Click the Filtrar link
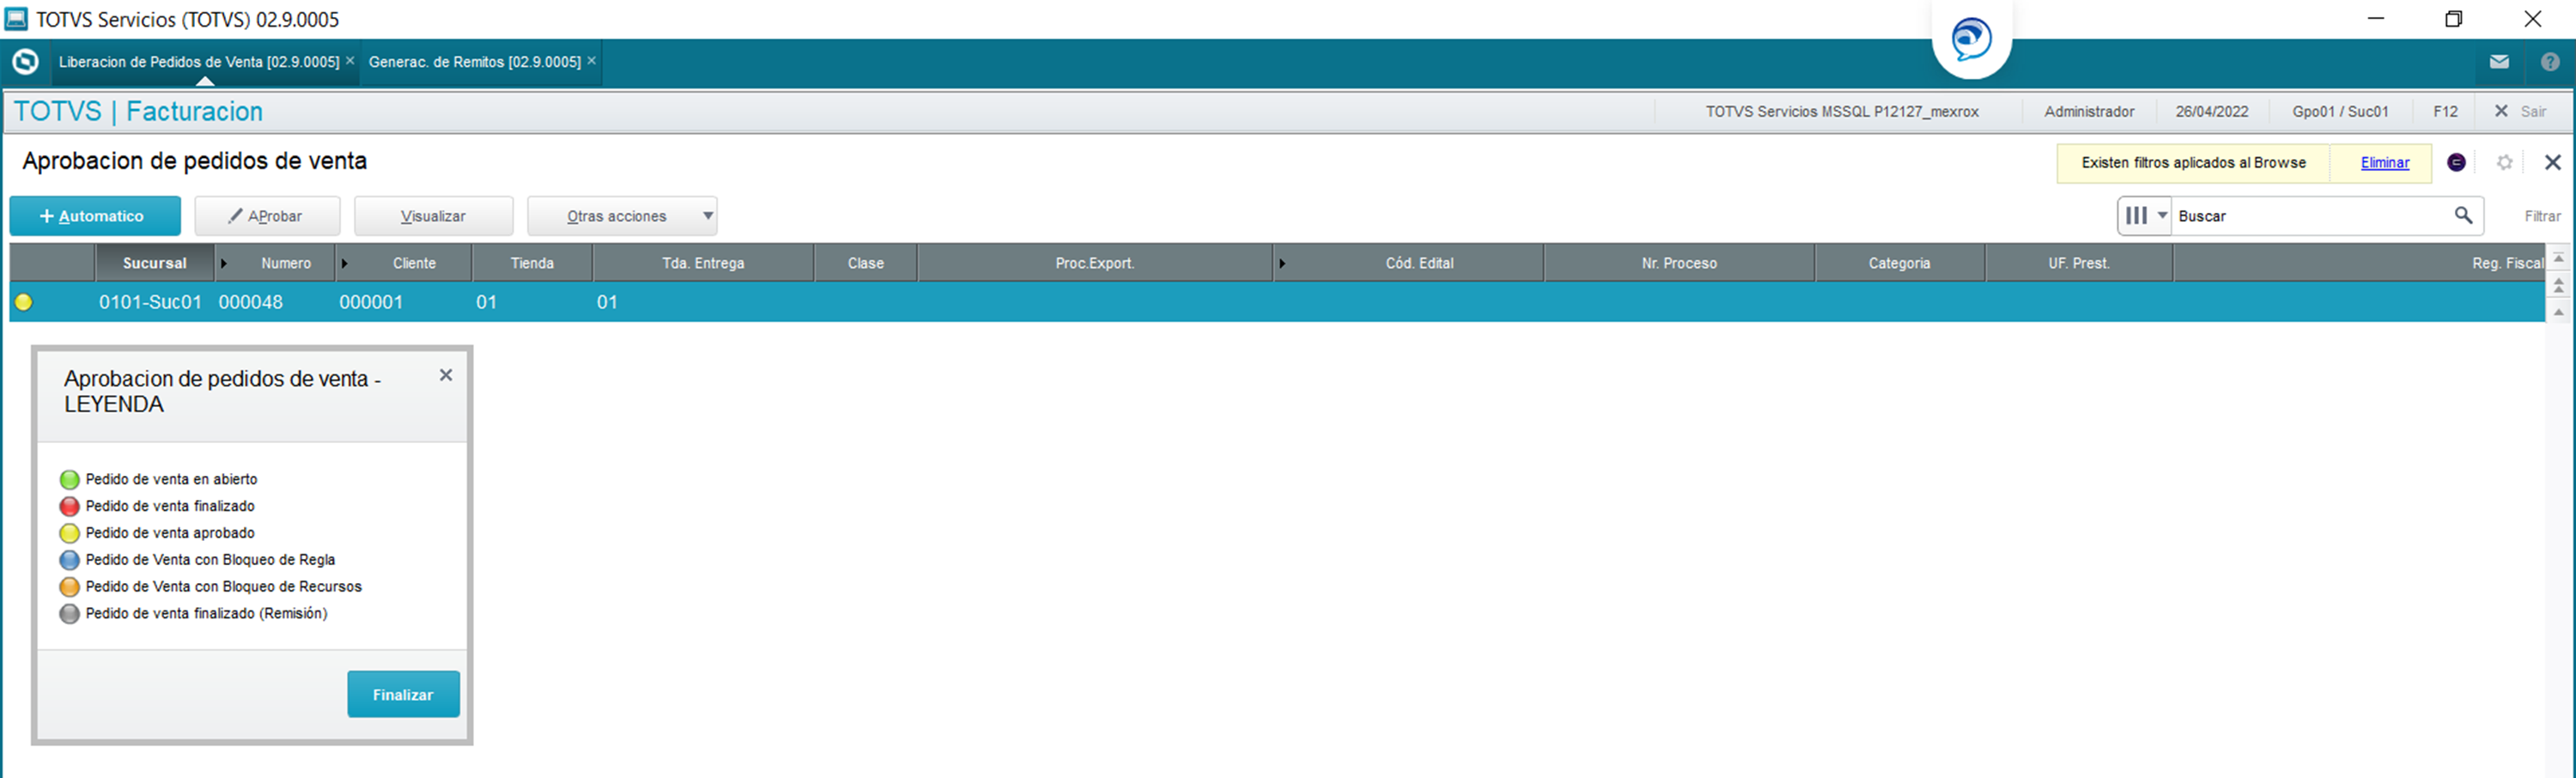This screenshot has height=778, width=2576. click(2542, 216)
